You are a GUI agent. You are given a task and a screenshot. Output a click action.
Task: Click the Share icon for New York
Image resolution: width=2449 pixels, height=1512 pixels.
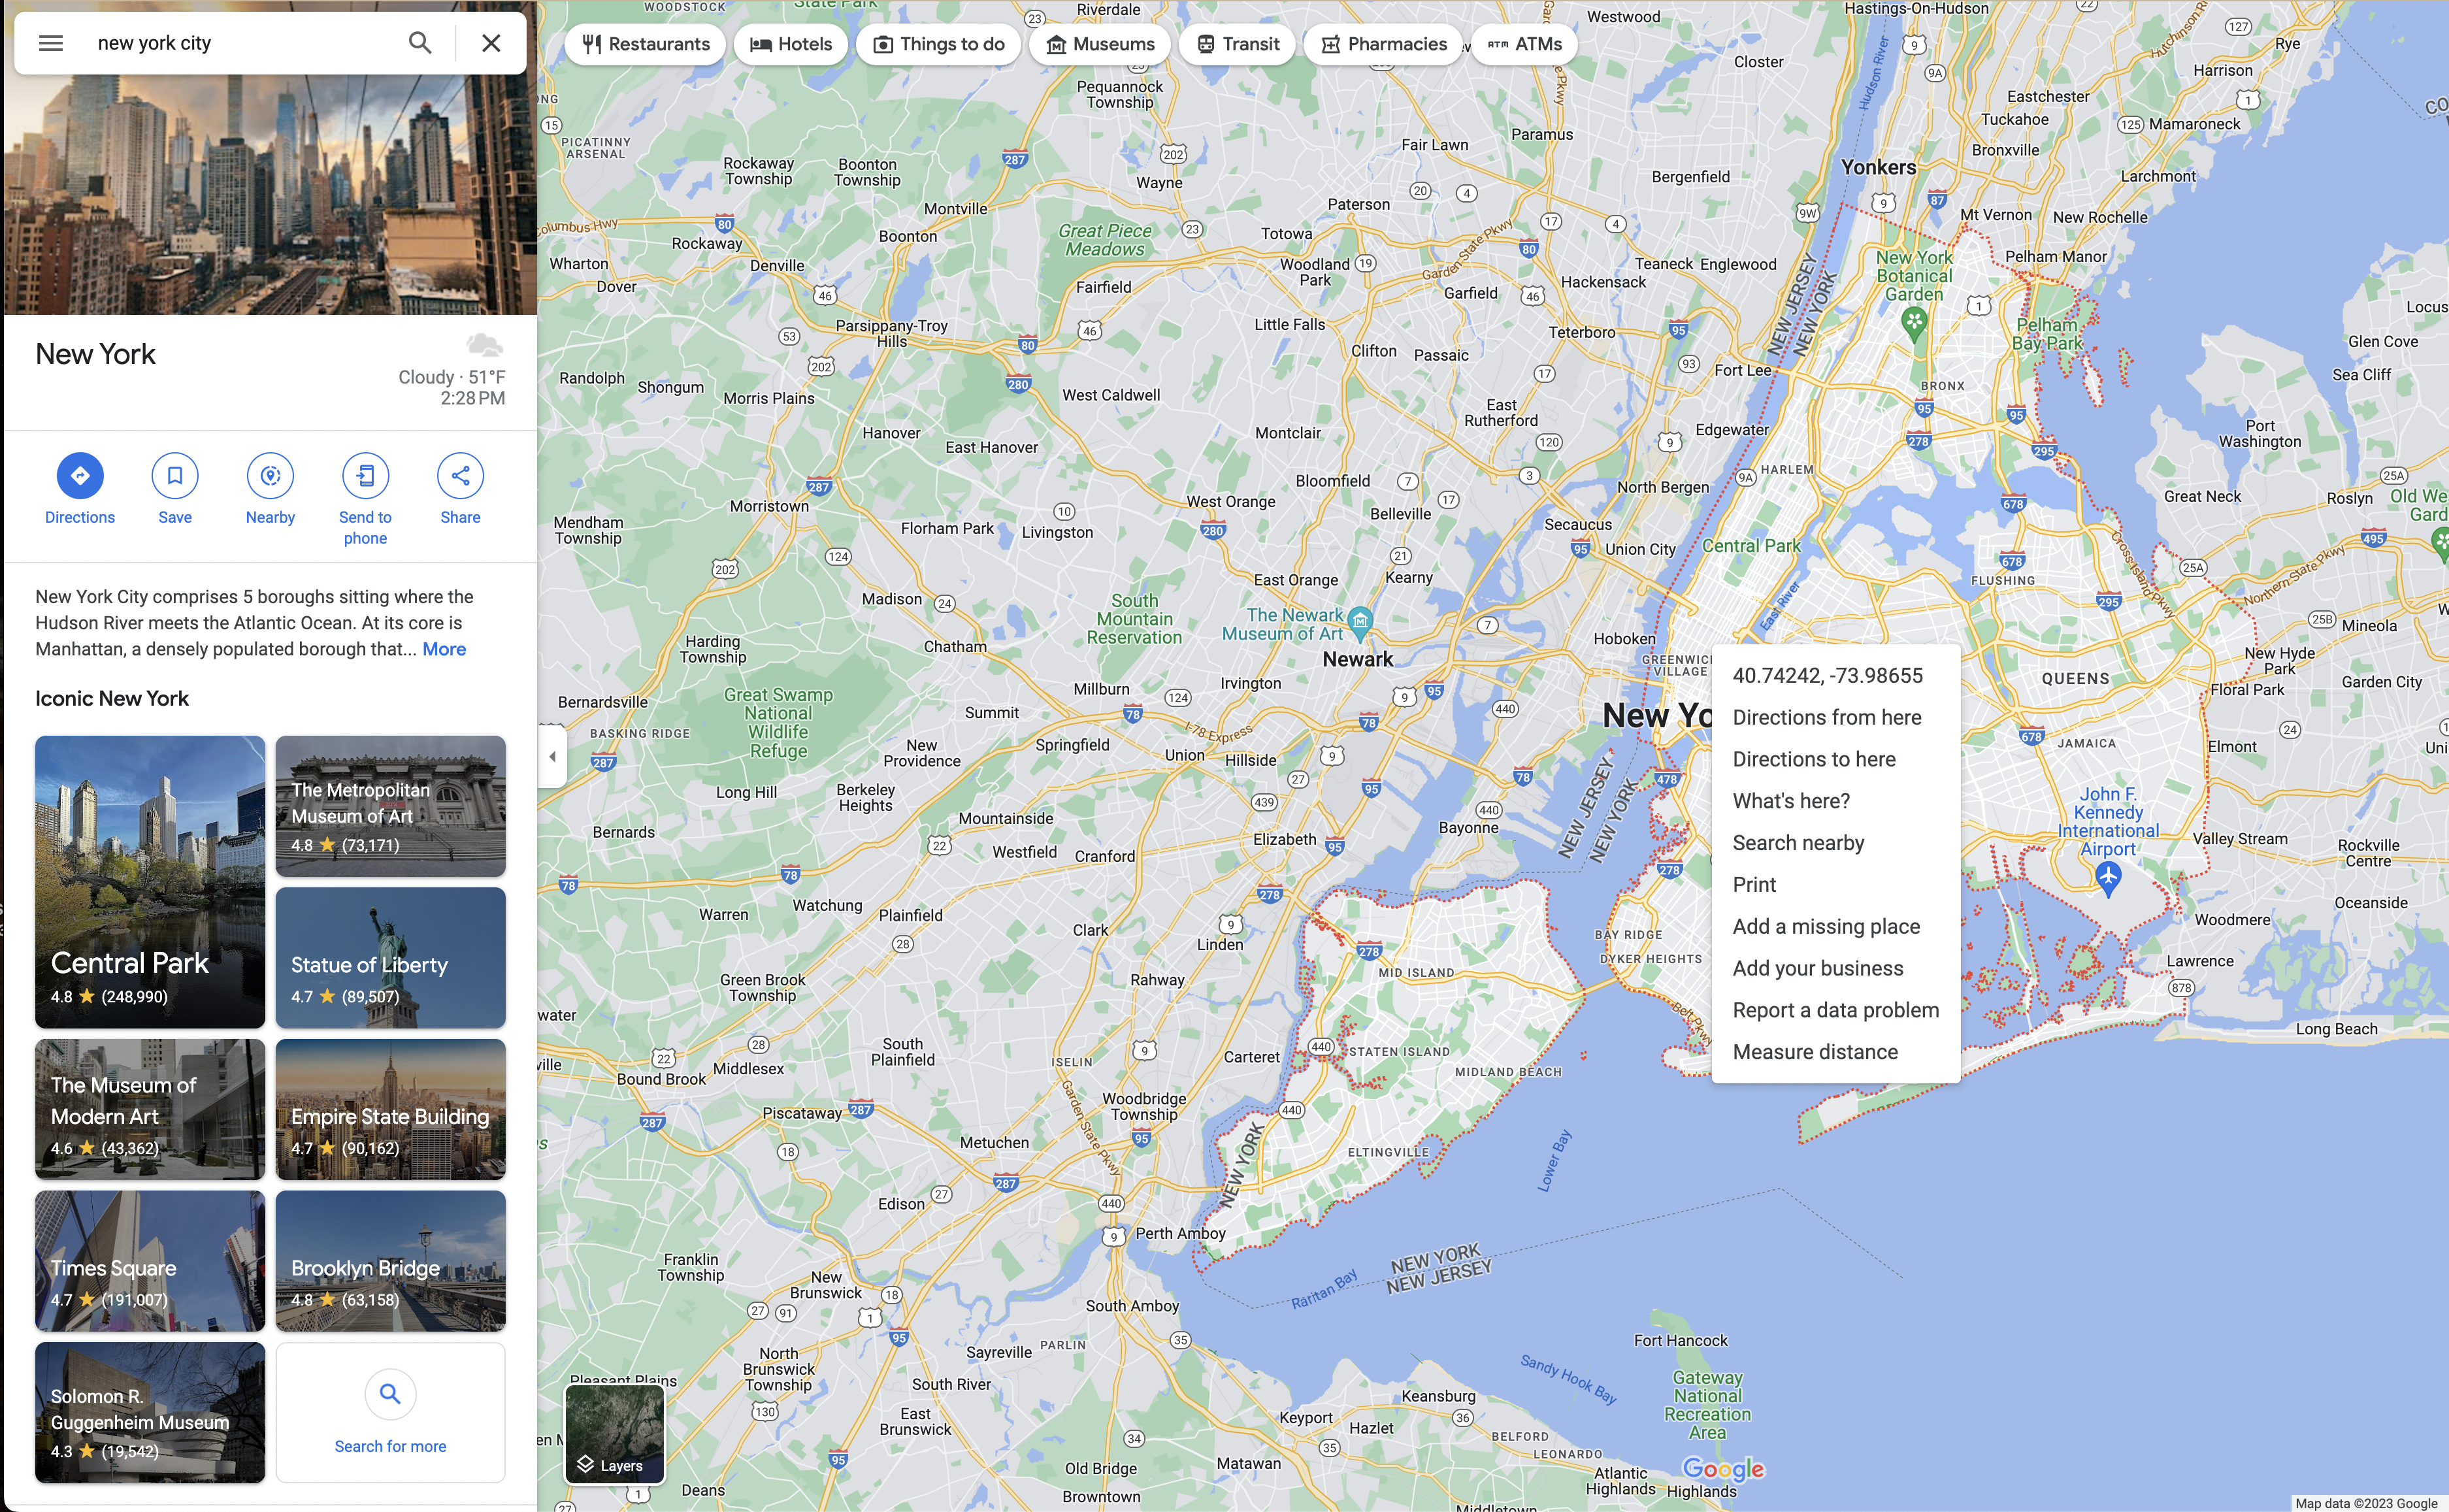457,474
